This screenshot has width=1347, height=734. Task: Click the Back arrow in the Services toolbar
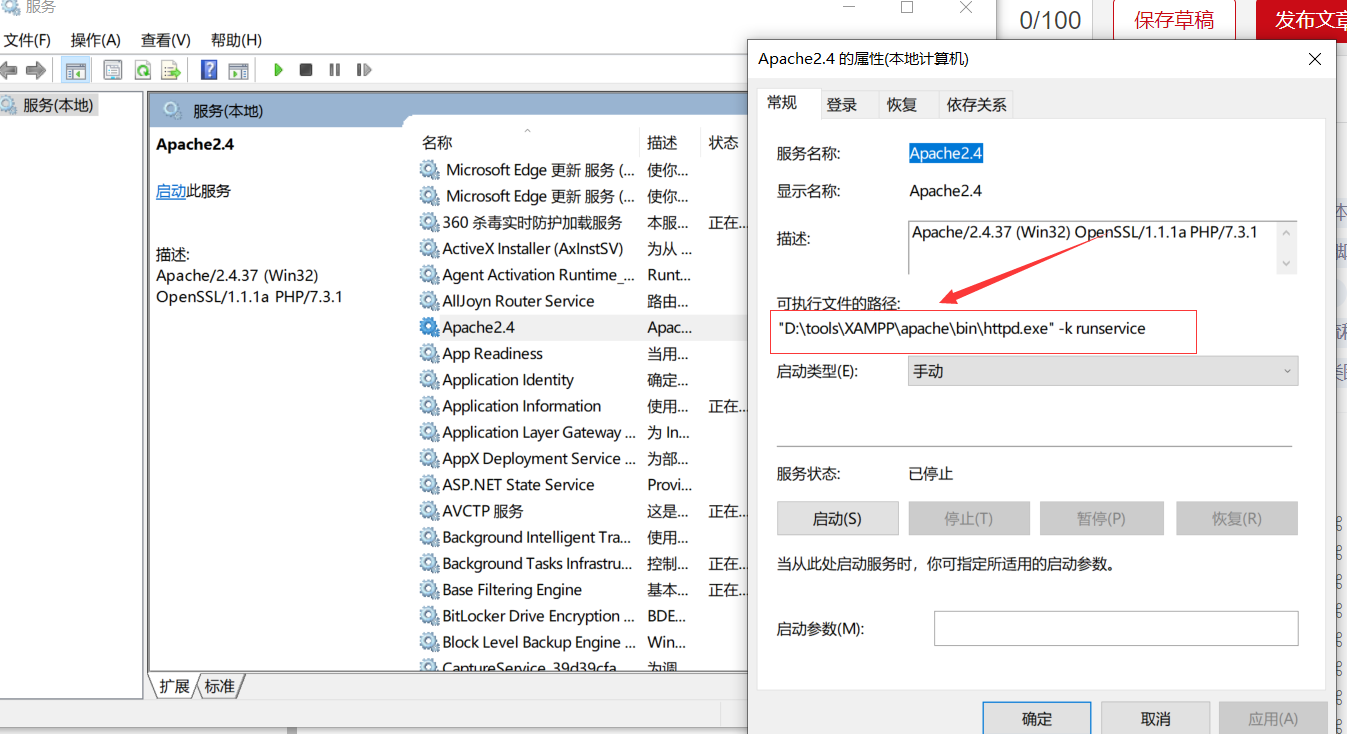click(9, 70)
